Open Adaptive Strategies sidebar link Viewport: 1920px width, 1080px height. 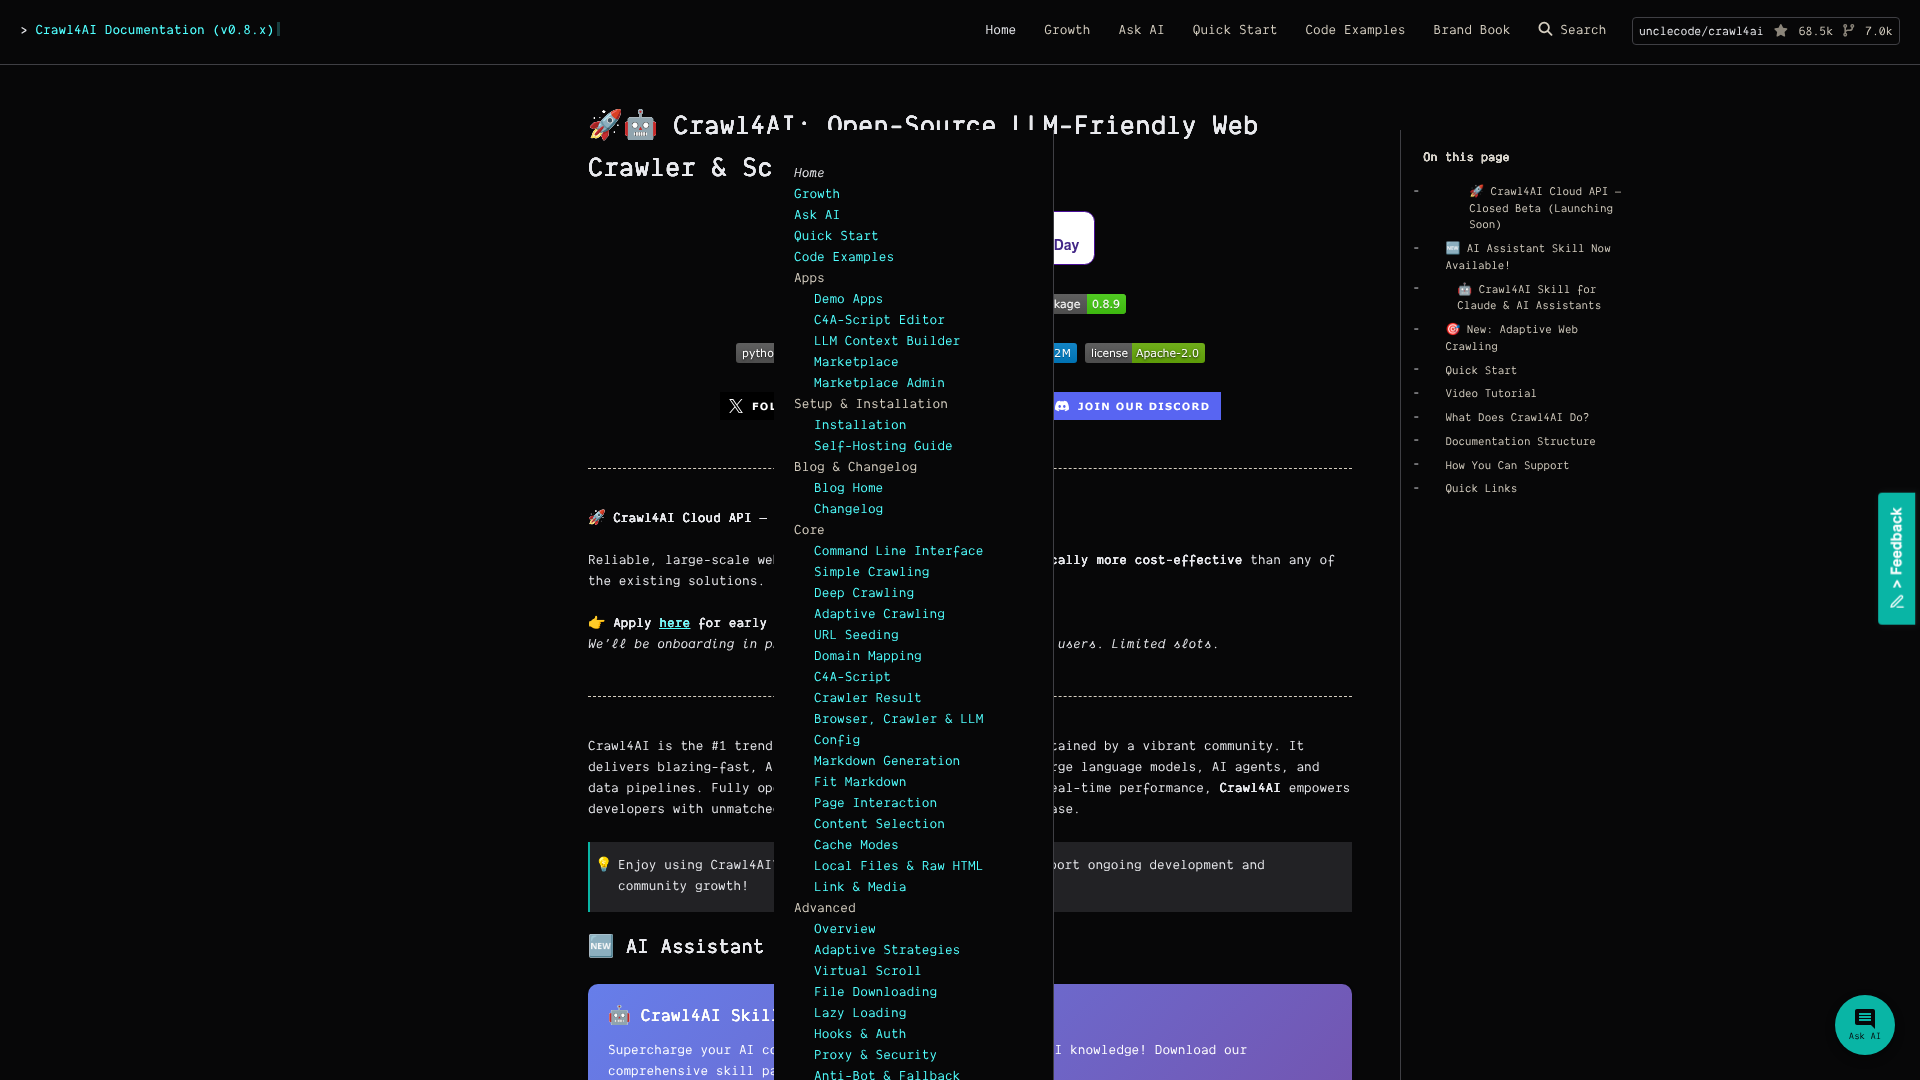(x=886, y=950)
